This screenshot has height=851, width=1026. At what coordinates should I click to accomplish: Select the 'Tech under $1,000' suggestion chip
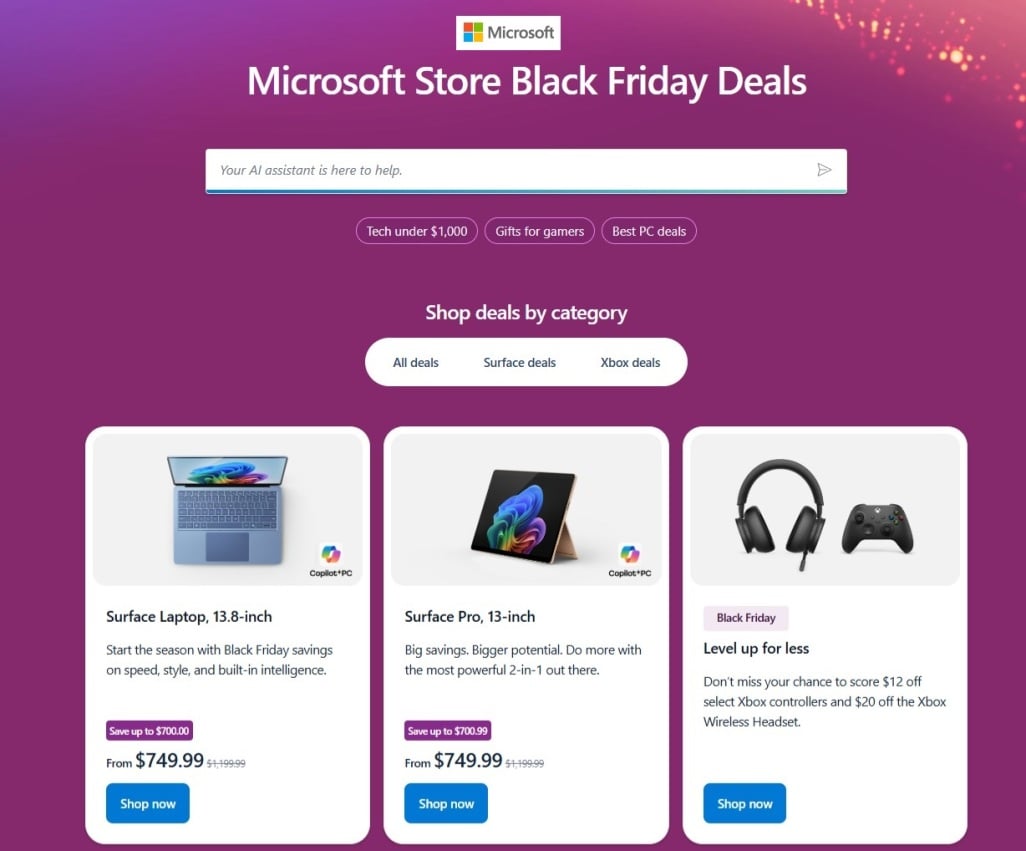pyautogui.click(x=417, y=231)
